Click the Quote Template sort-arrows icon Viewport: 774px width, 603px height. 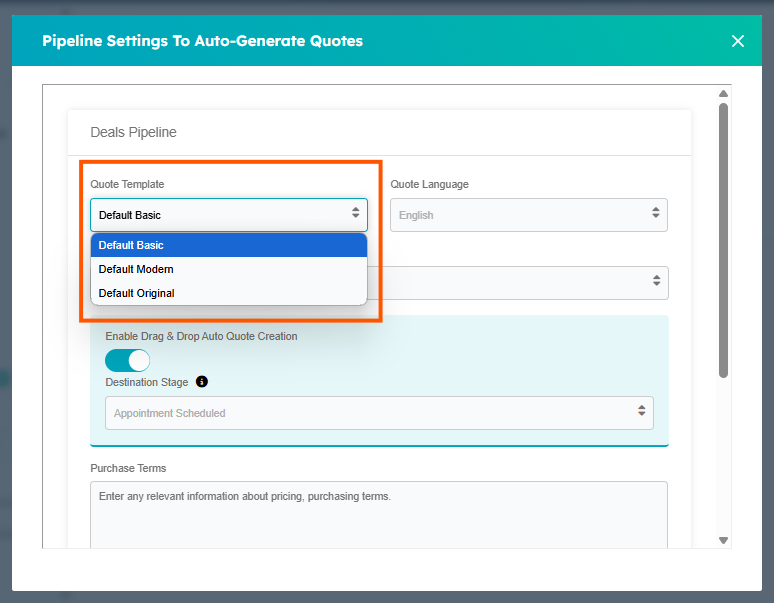355,214
